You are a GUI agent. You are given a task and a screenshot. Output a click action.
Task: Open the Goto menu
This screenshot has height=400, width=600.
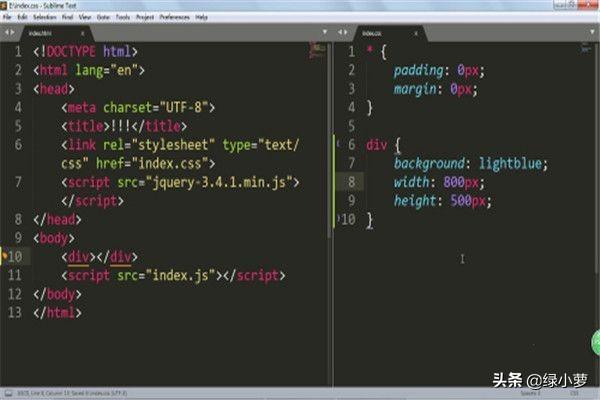pyautogui.click(x=103, y=17)
